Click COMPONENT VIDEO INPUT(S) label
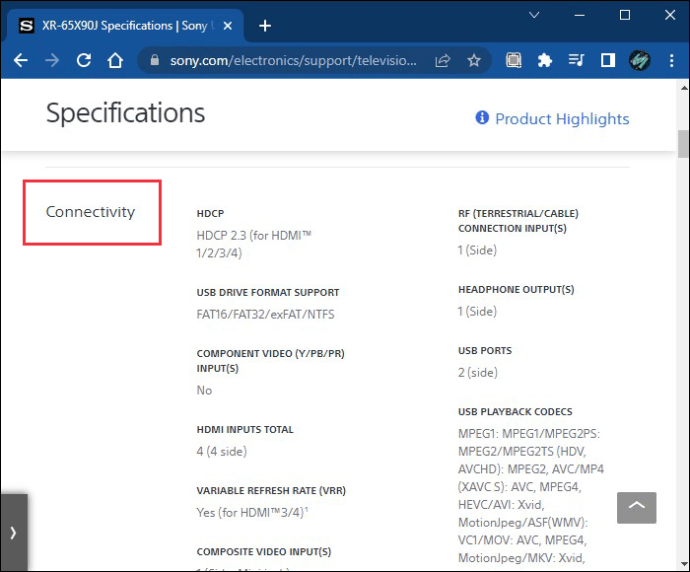This screenshot has height=572, width=690. click(x=270, y=361)
